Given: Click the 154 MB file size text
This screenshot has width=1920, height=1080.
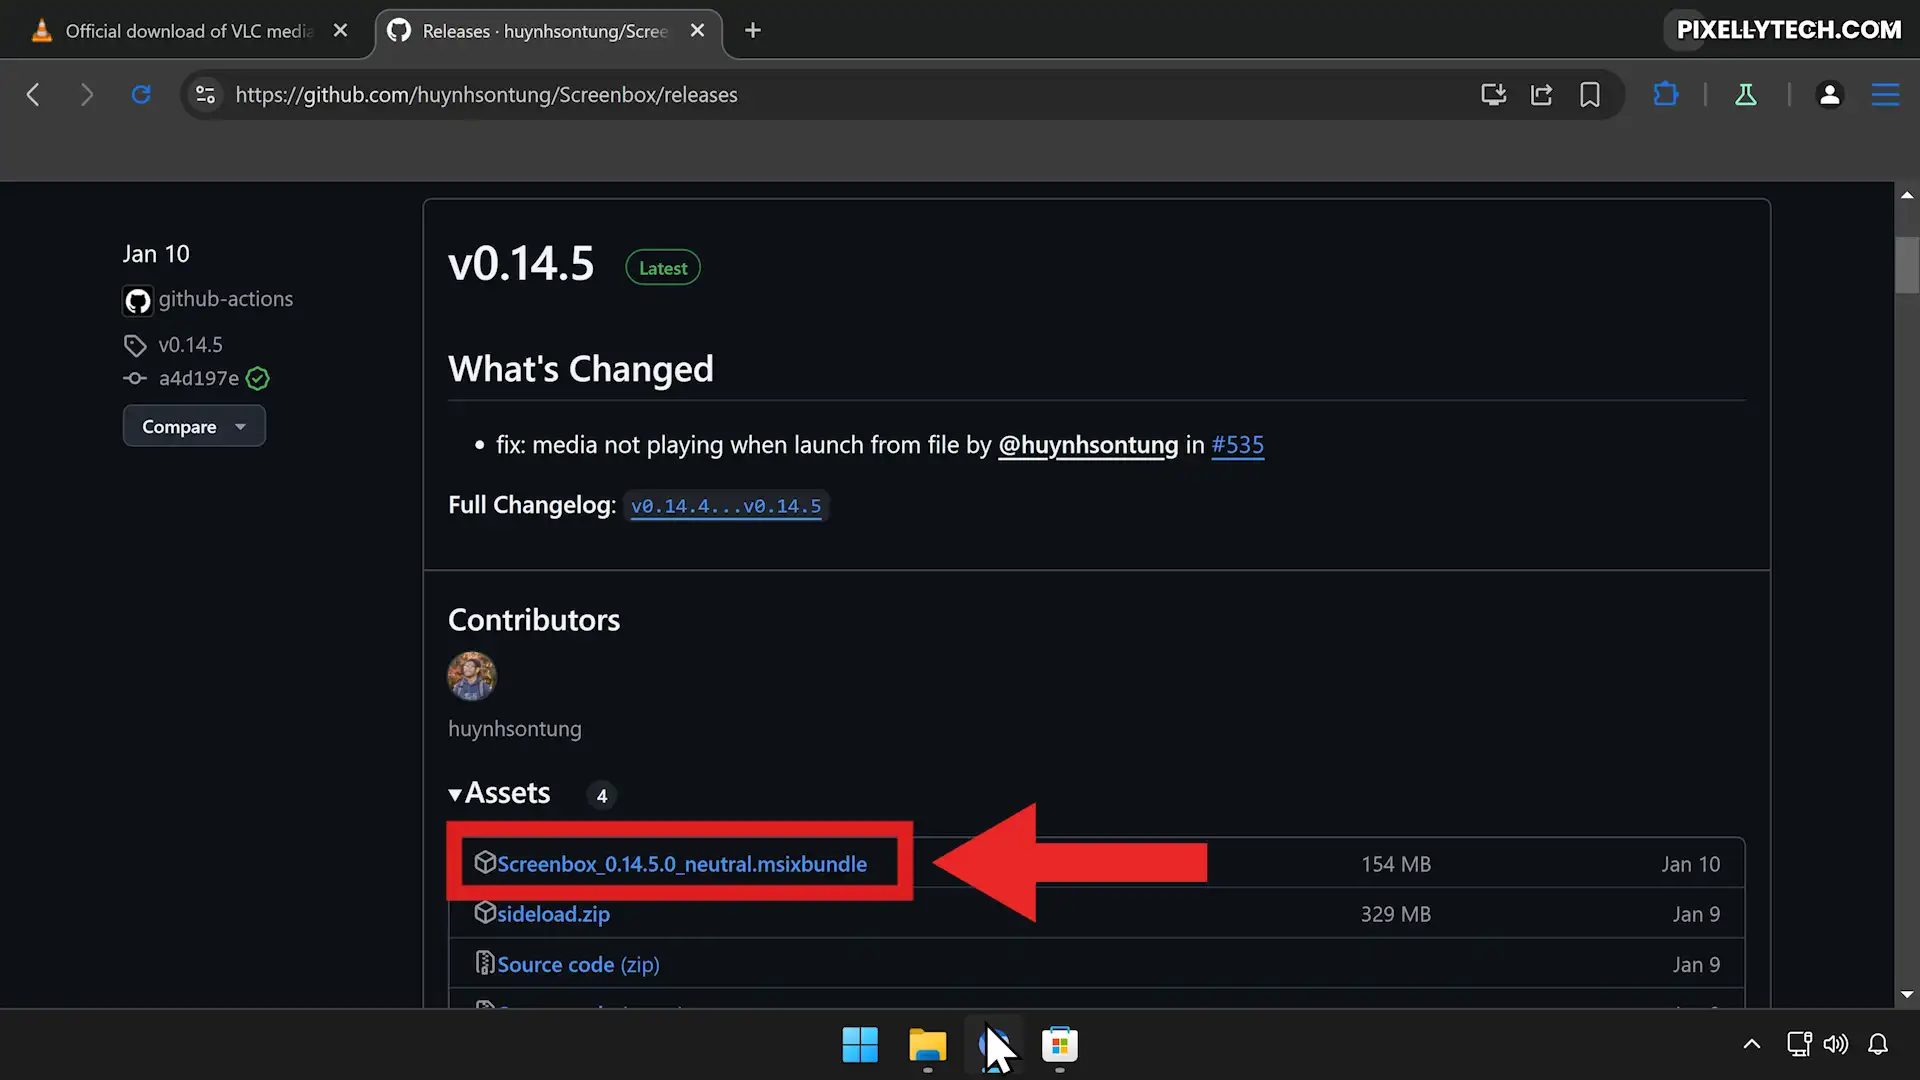Looking at the screenshot, I should pos(1395,864).
